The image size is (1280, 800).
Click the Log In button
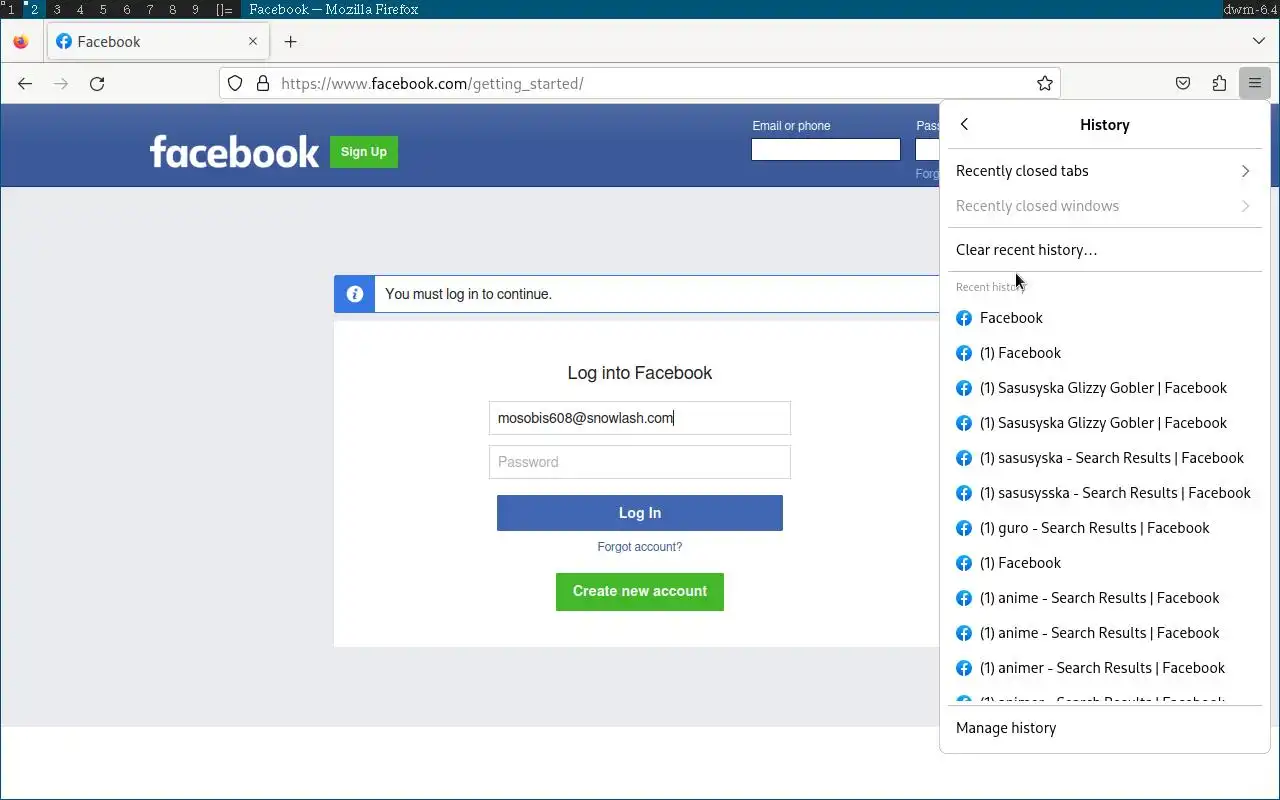tap(640, 513)
